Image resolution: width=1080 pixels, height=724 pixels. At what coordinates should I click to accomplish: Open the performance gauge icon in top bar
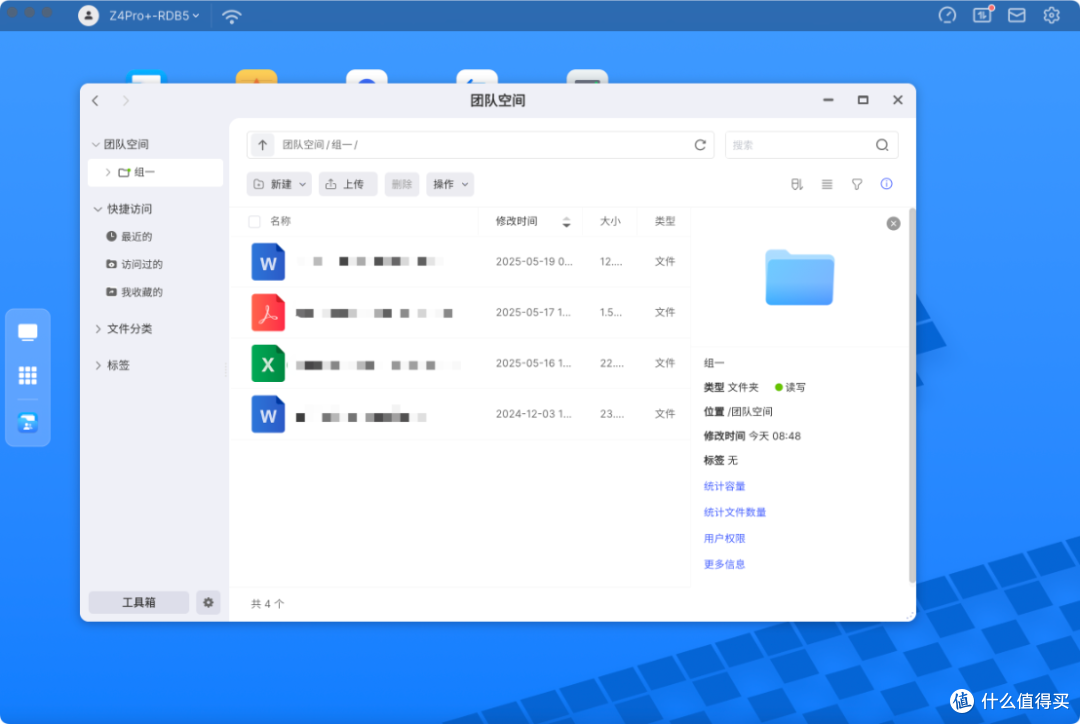coord(947,15)
